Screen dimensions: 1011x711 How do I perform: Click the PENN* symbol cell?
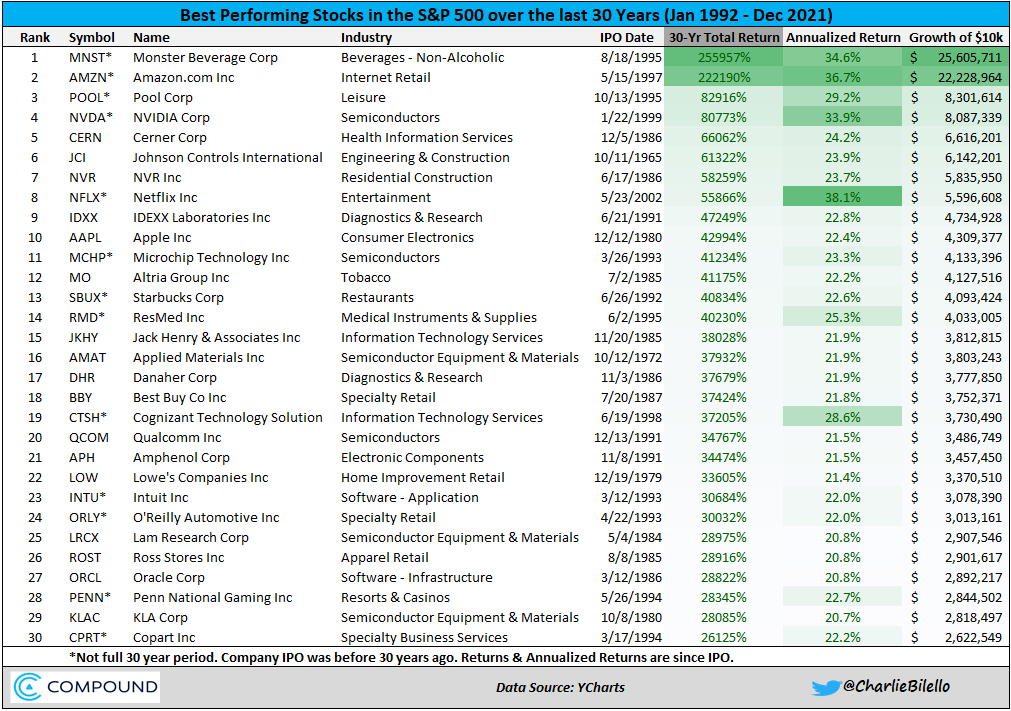tap(90, 597)
